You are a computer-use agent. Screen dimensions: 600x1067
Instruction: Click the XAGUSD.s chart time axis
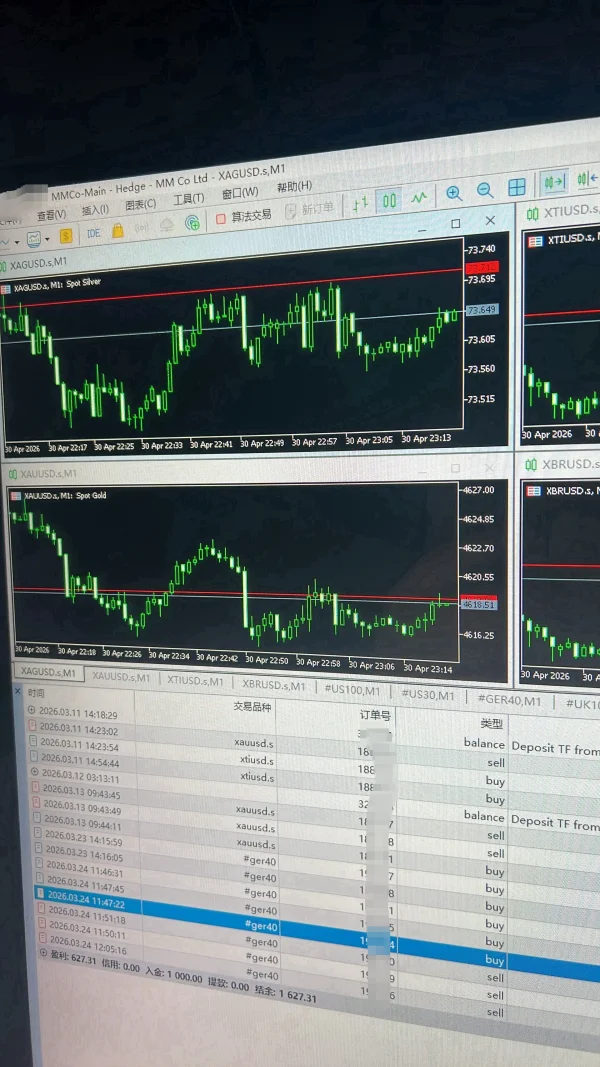pos(233,442)
